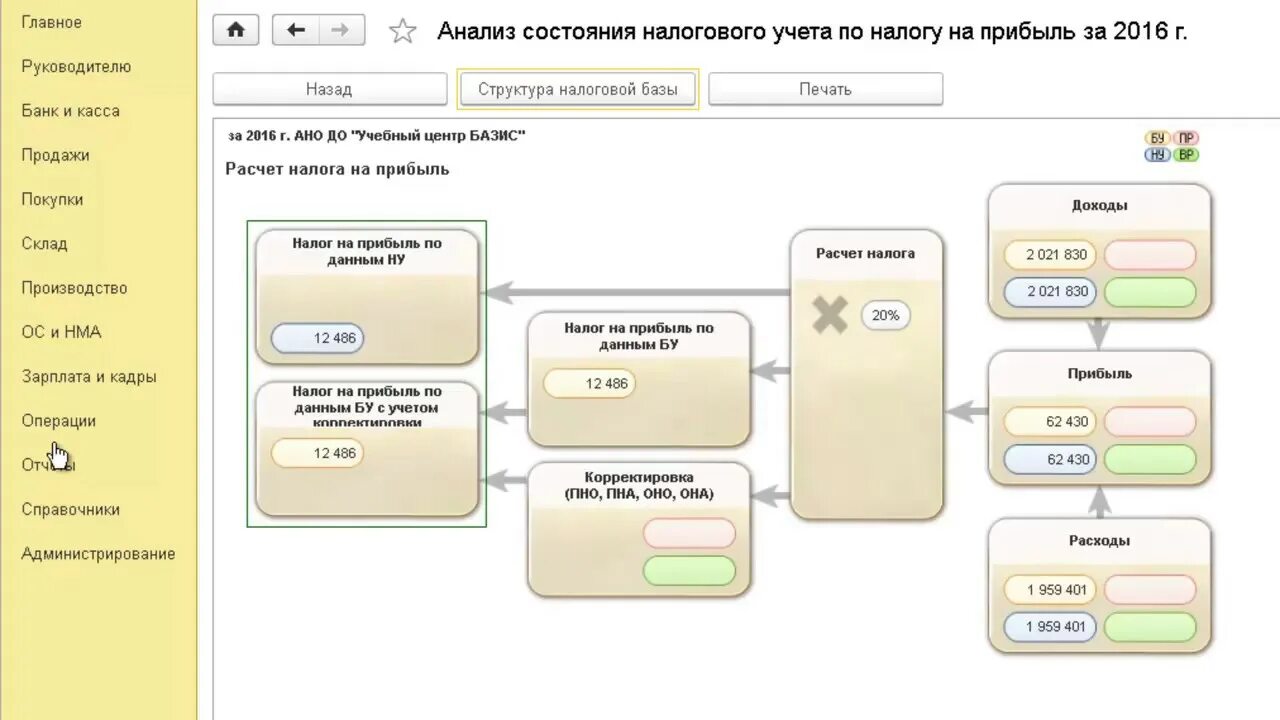The image size is (1280, 720).
Task: Click Доходы НУ blue value 2 021 830
Action: click(x=1050, y=292)
